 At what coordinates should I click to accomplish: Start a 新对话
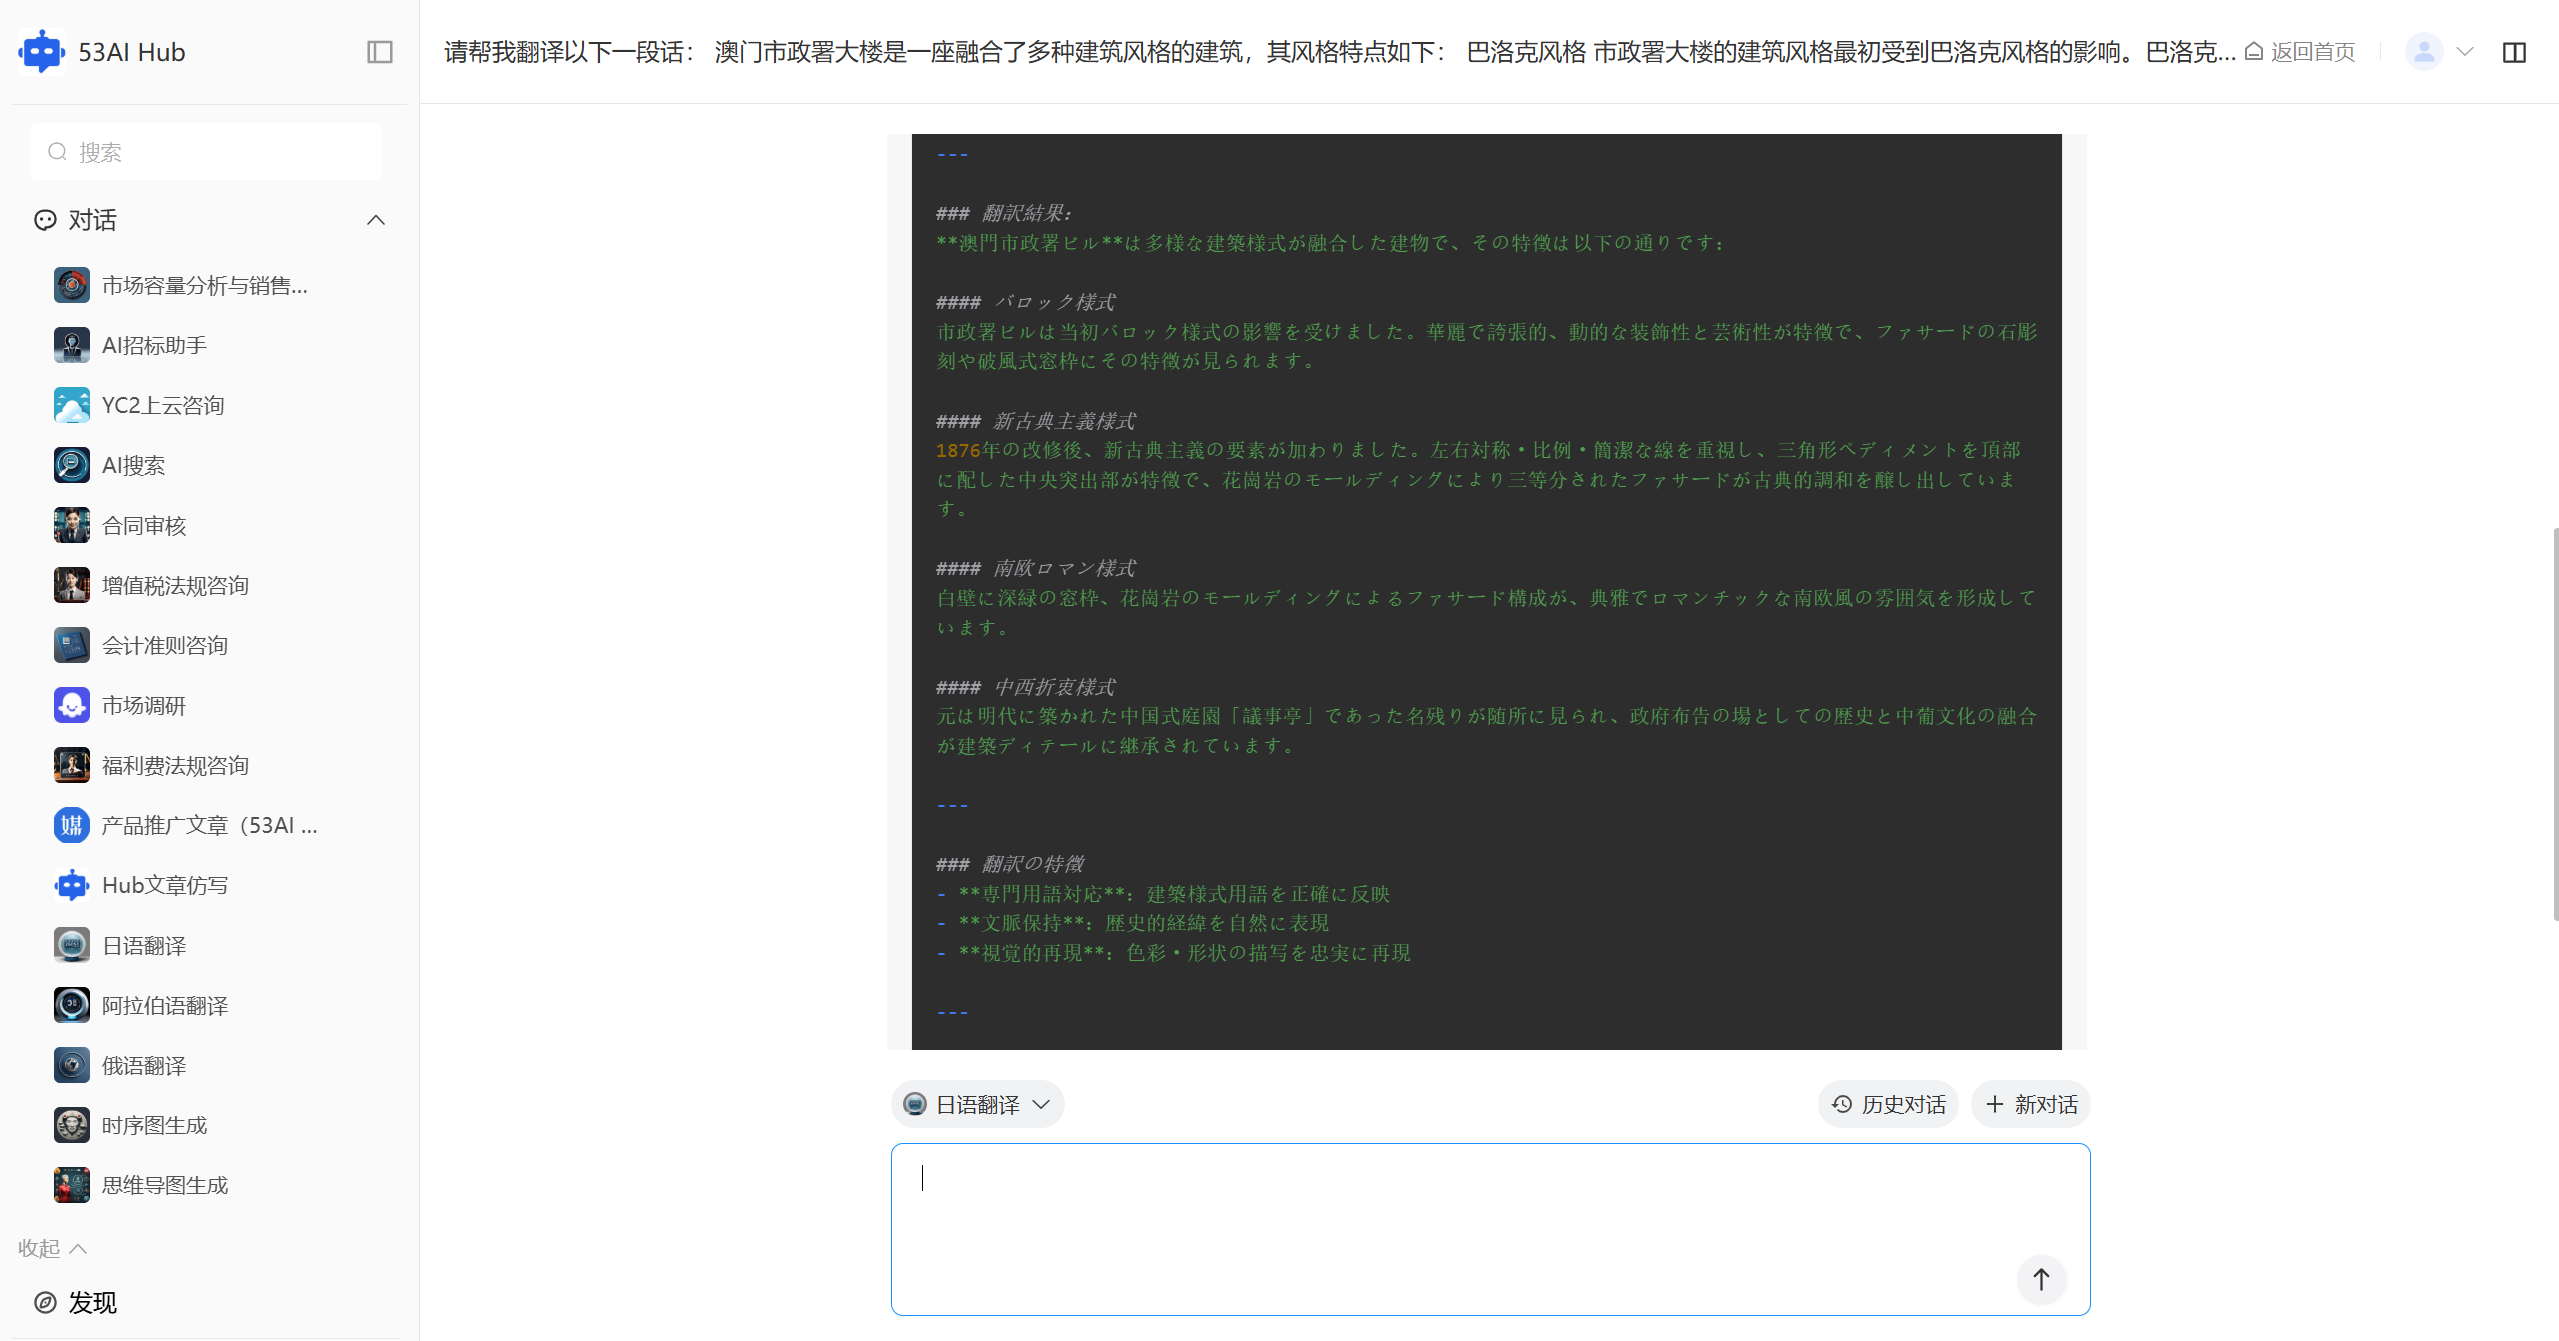pos(2031,1104)
